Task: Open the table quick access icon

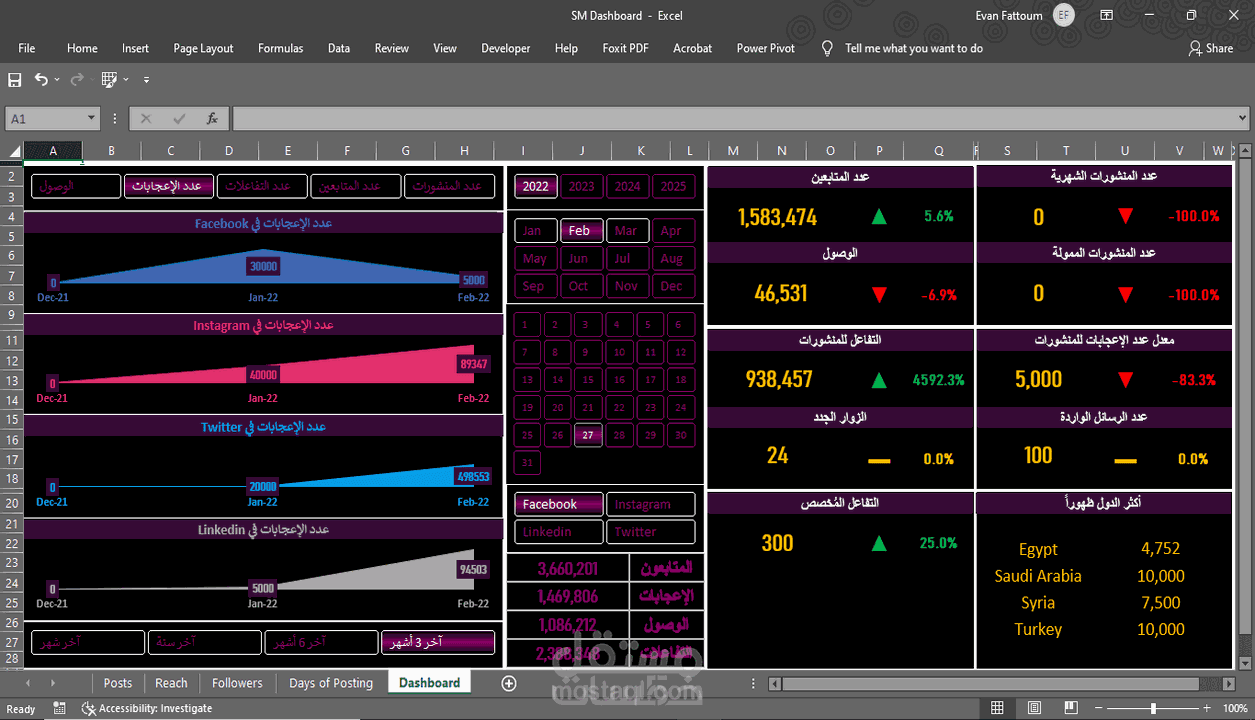Action: coord(108,79)
